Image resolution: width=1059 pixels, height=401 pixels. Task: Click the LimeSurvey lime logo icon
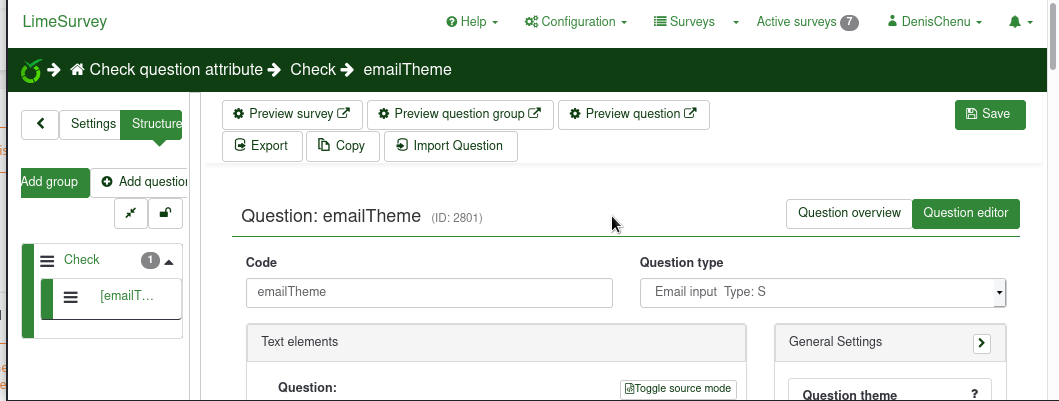point(31,70)
